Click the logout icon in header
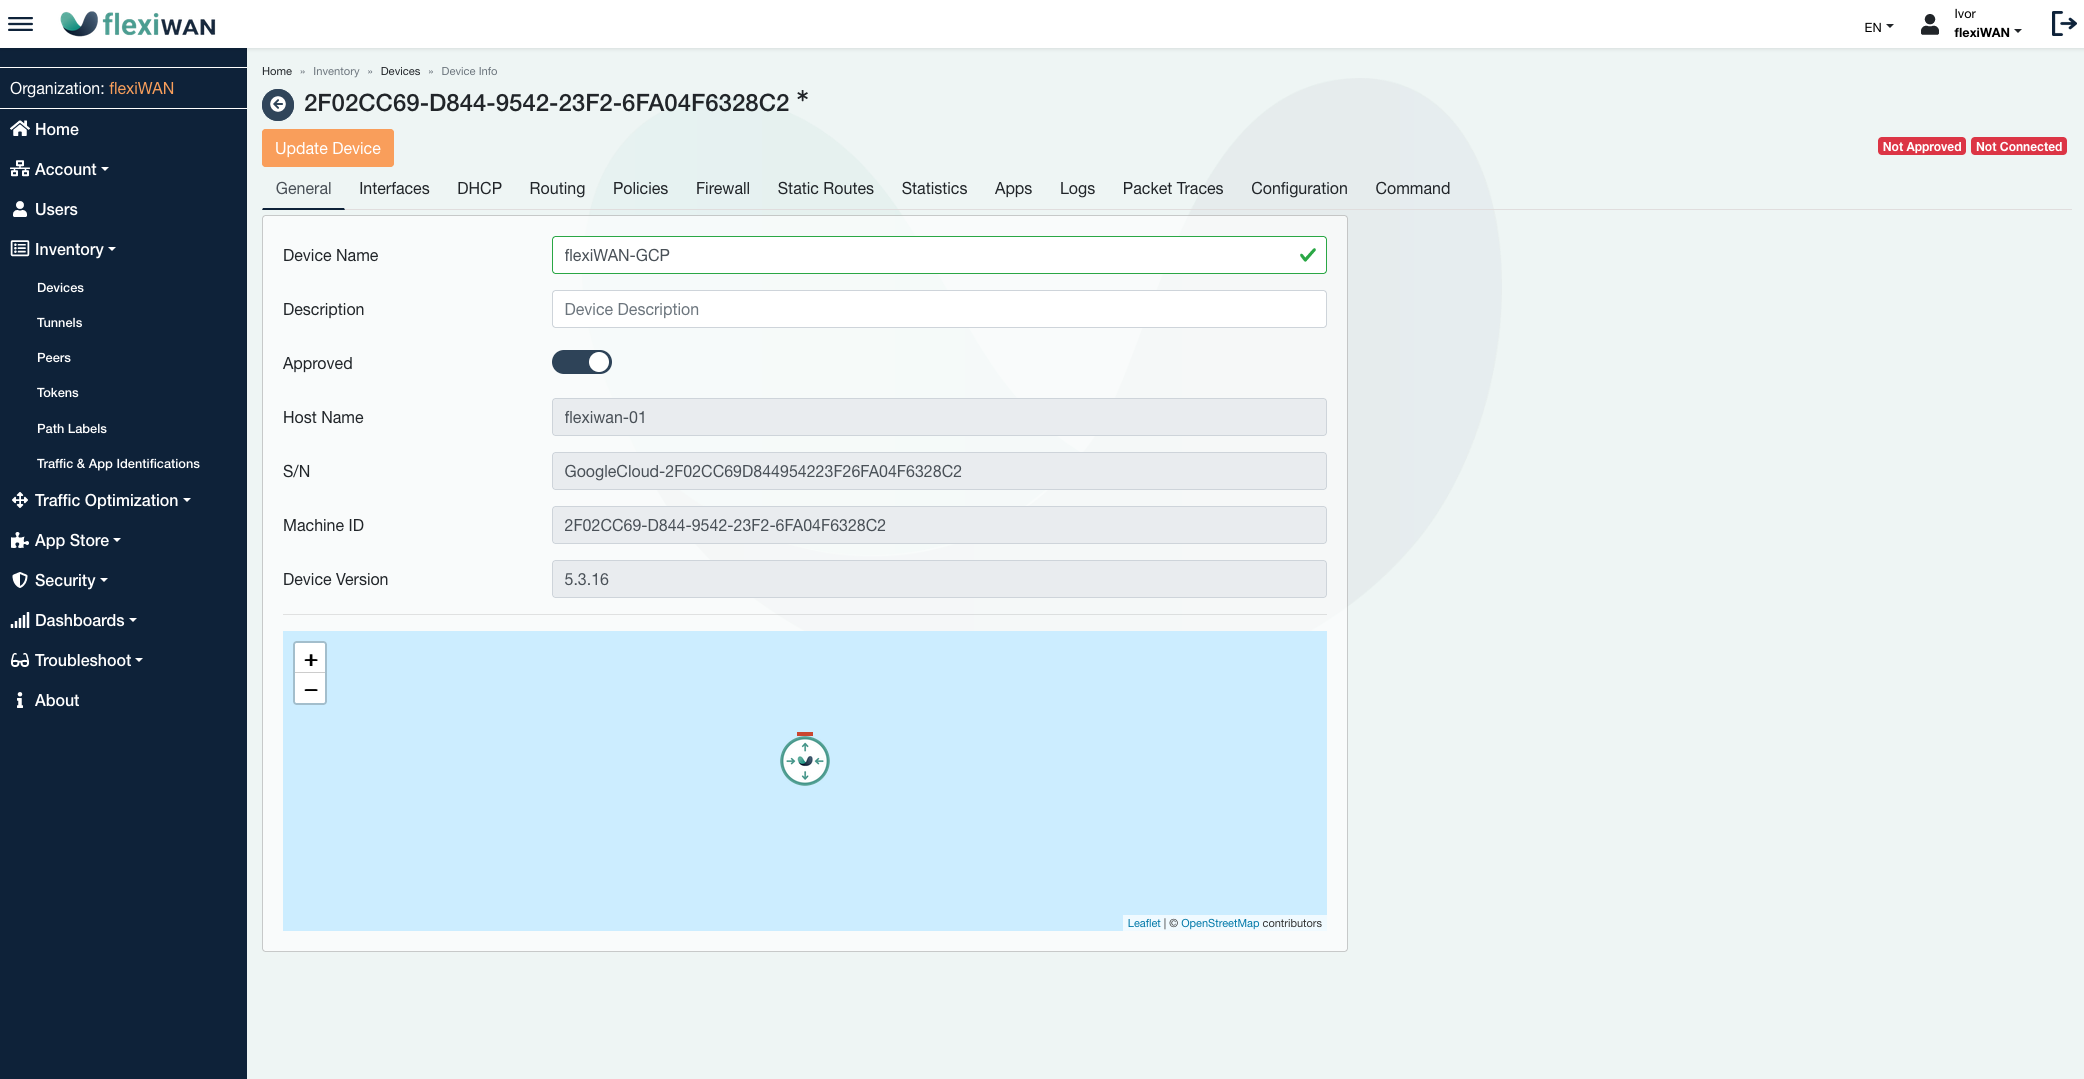Image resolution: width=2084 pixels, height=1079 pixels. [x=2063, y=24]
